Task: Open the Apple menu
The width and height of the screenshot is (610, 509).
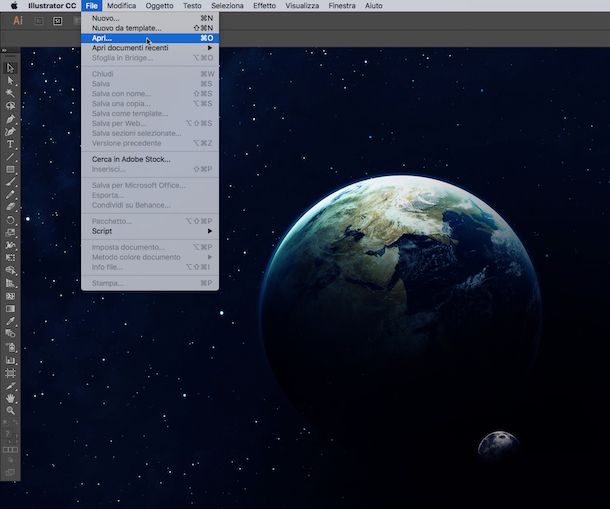Action: 14,5
